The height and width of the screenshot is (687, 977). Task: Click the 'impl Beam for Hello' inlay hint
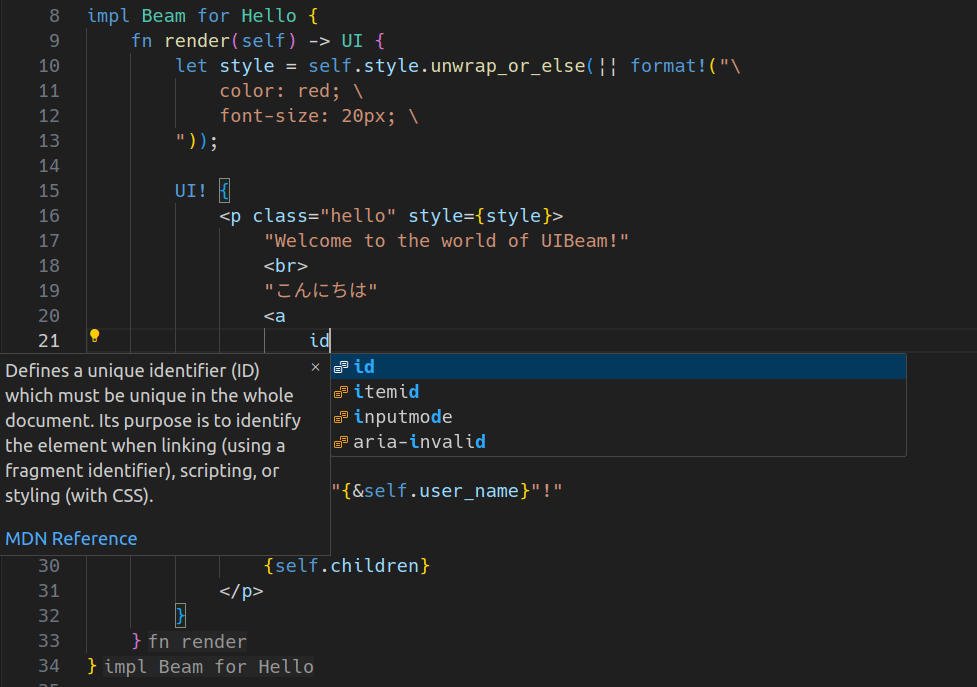[x=209, y=666]
